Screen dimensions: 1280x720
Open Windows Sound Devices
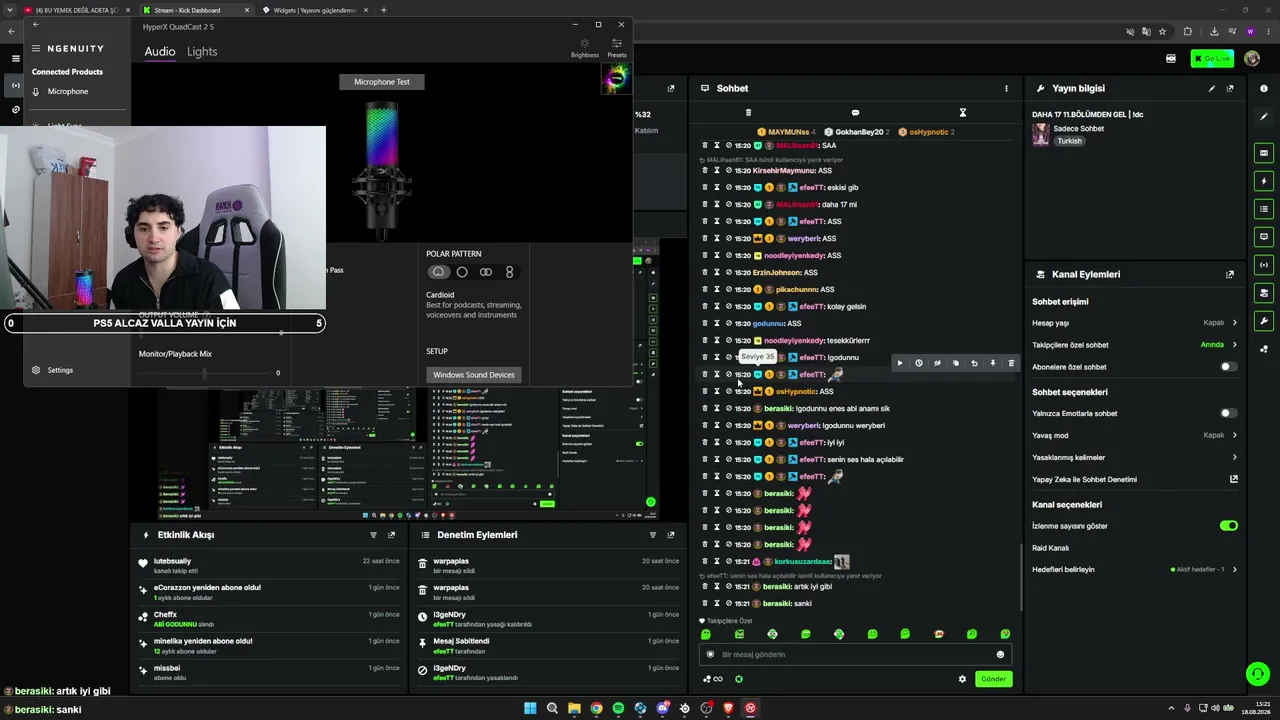474,375
